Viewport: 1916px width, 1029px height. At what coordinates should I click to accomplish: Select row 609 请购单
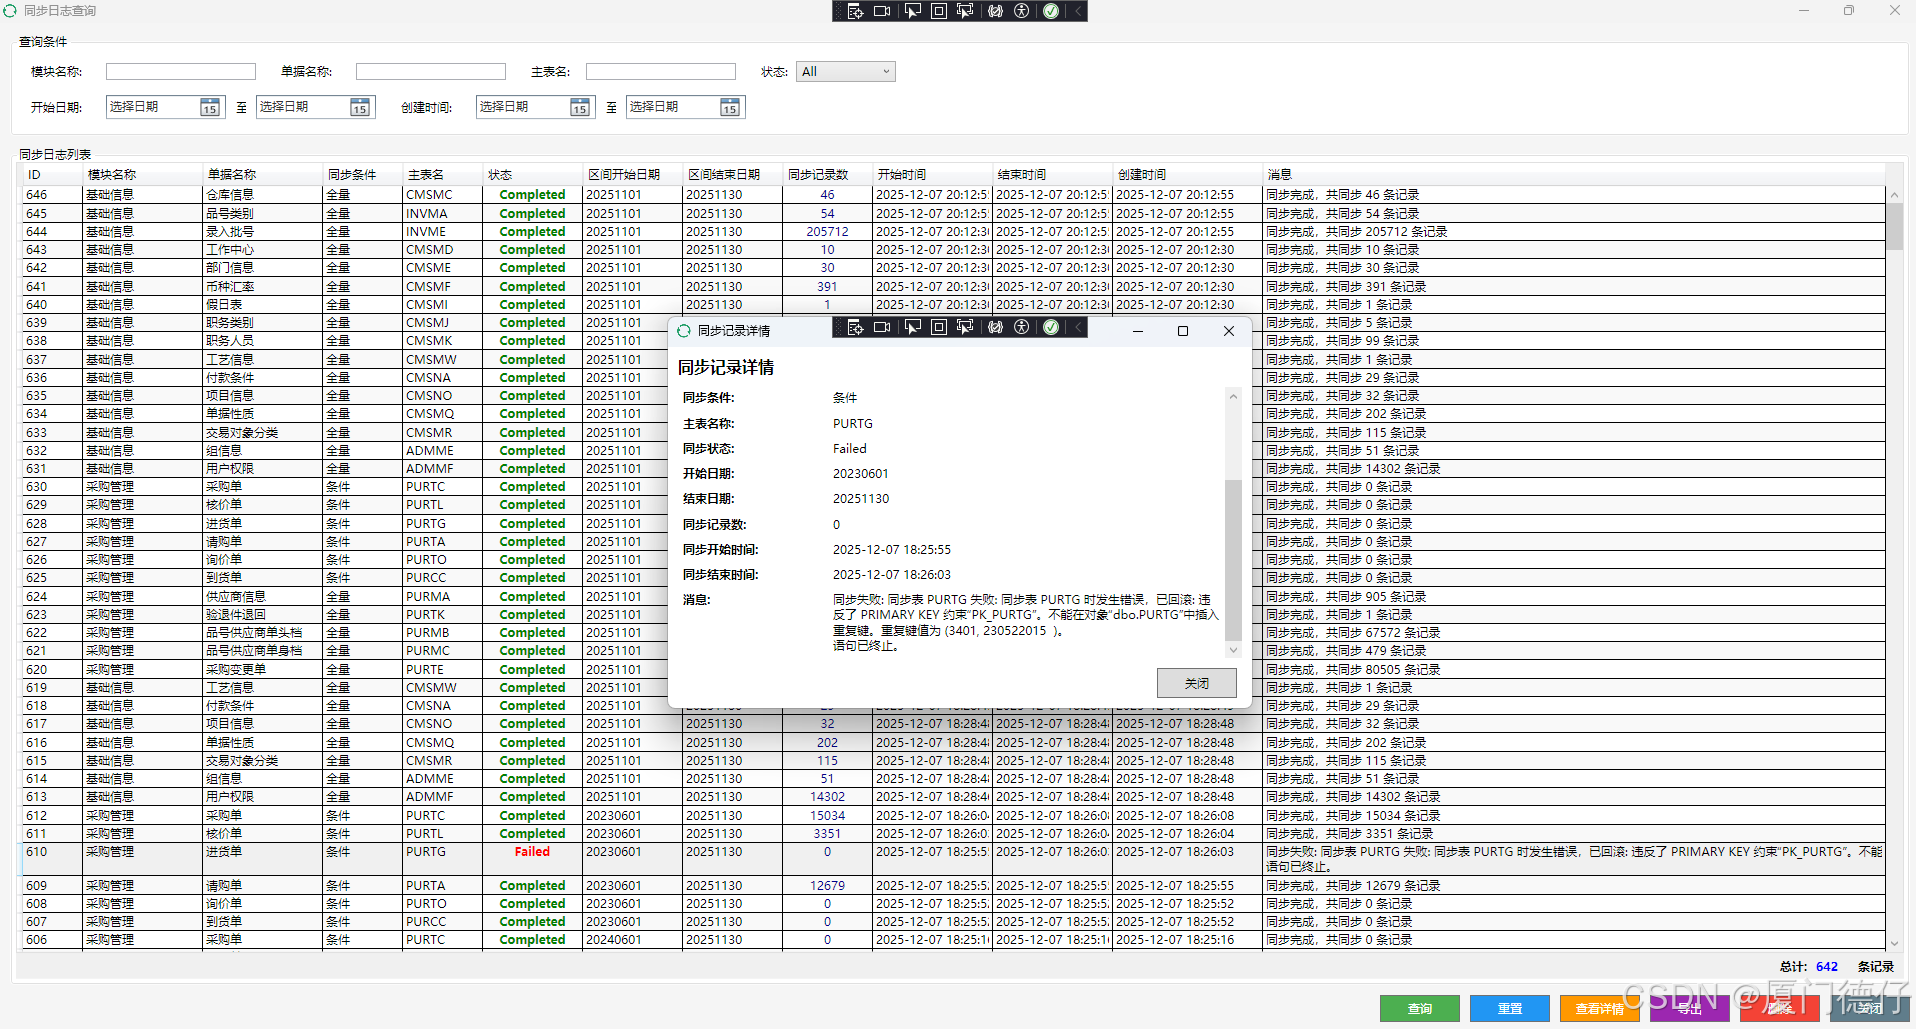[x=954, y=886]
